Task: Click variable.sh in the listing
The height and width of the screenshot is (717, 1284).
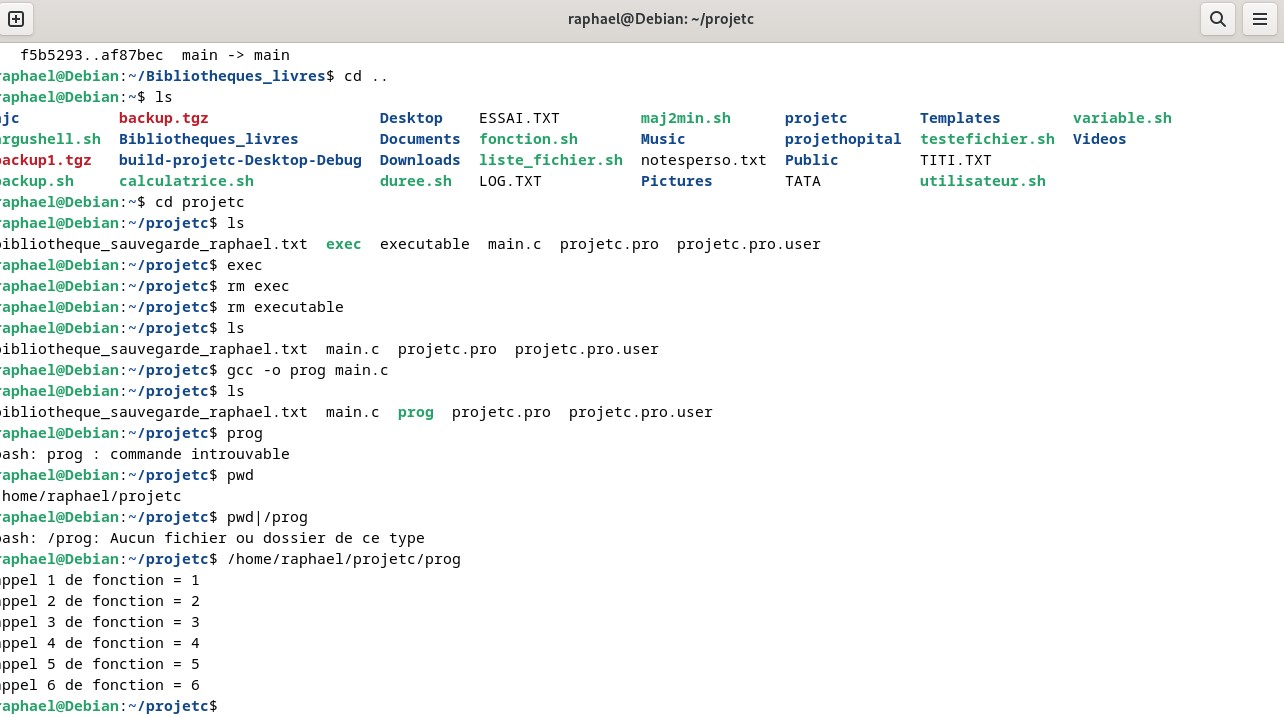Action: coord(1121,118)
